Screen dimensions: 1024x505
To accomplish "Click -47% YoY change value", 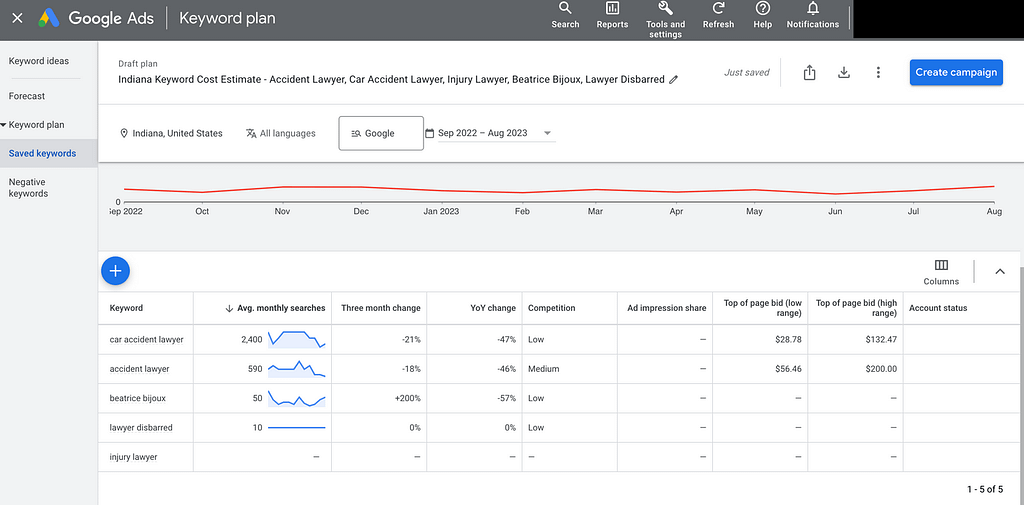I will [x=505, y=340].
